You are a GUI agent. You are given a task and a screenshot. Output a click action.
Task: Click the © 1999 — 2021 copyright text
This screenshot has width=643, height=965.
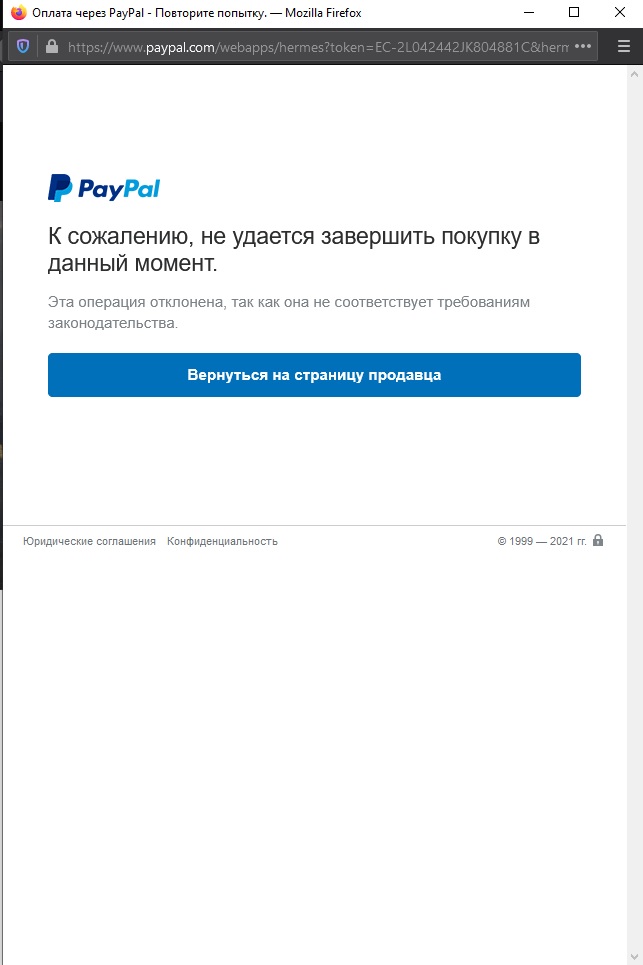541,541
